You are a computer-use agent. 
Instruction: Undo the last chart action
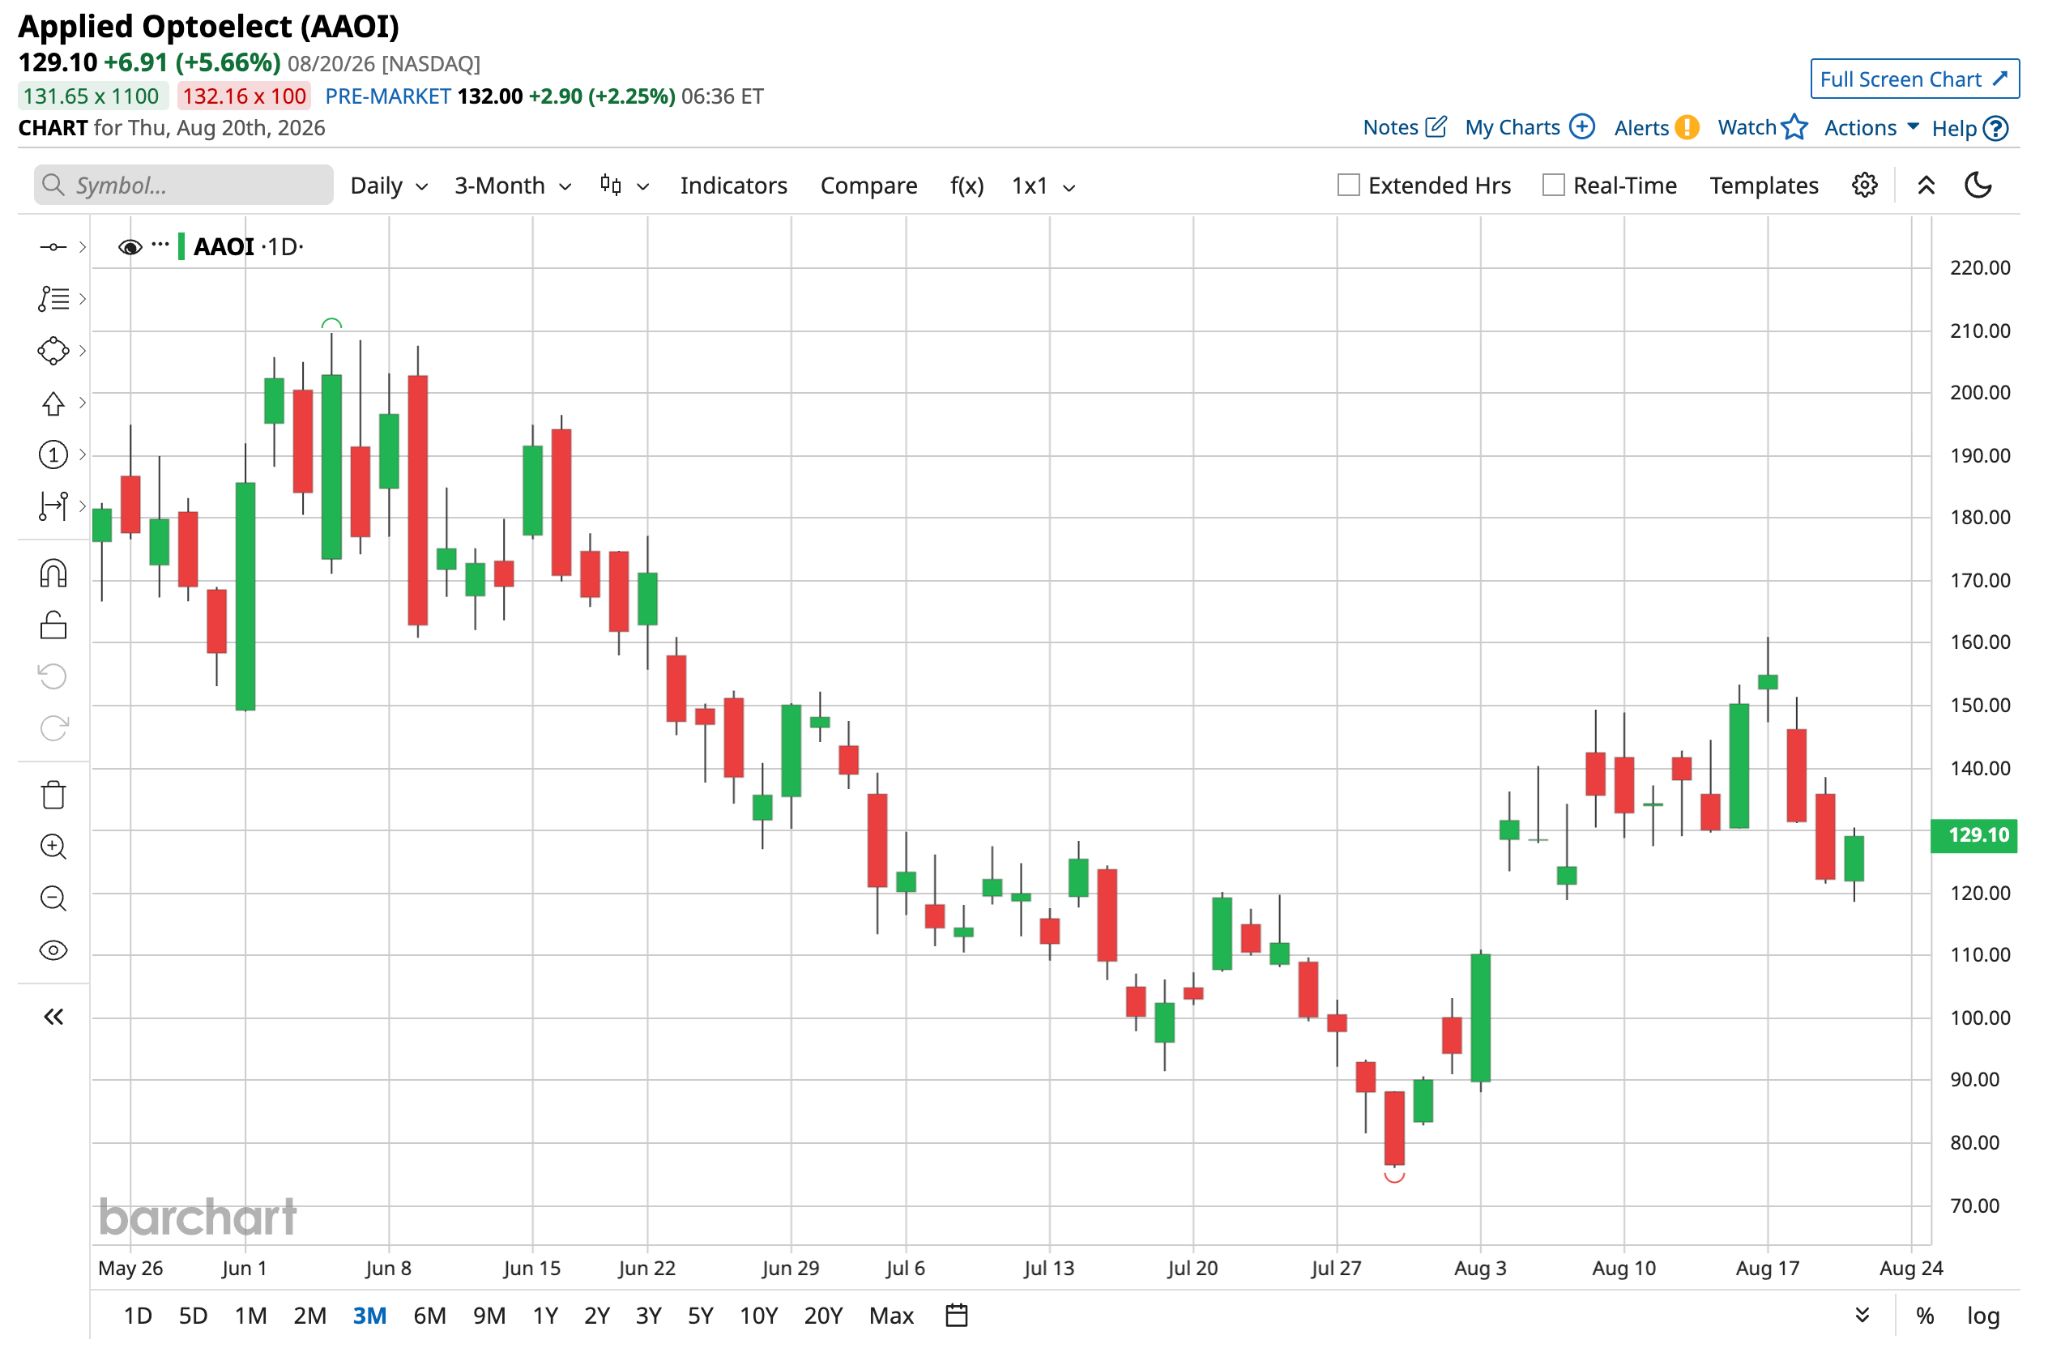pyautogui.click(x=53, y=677)
